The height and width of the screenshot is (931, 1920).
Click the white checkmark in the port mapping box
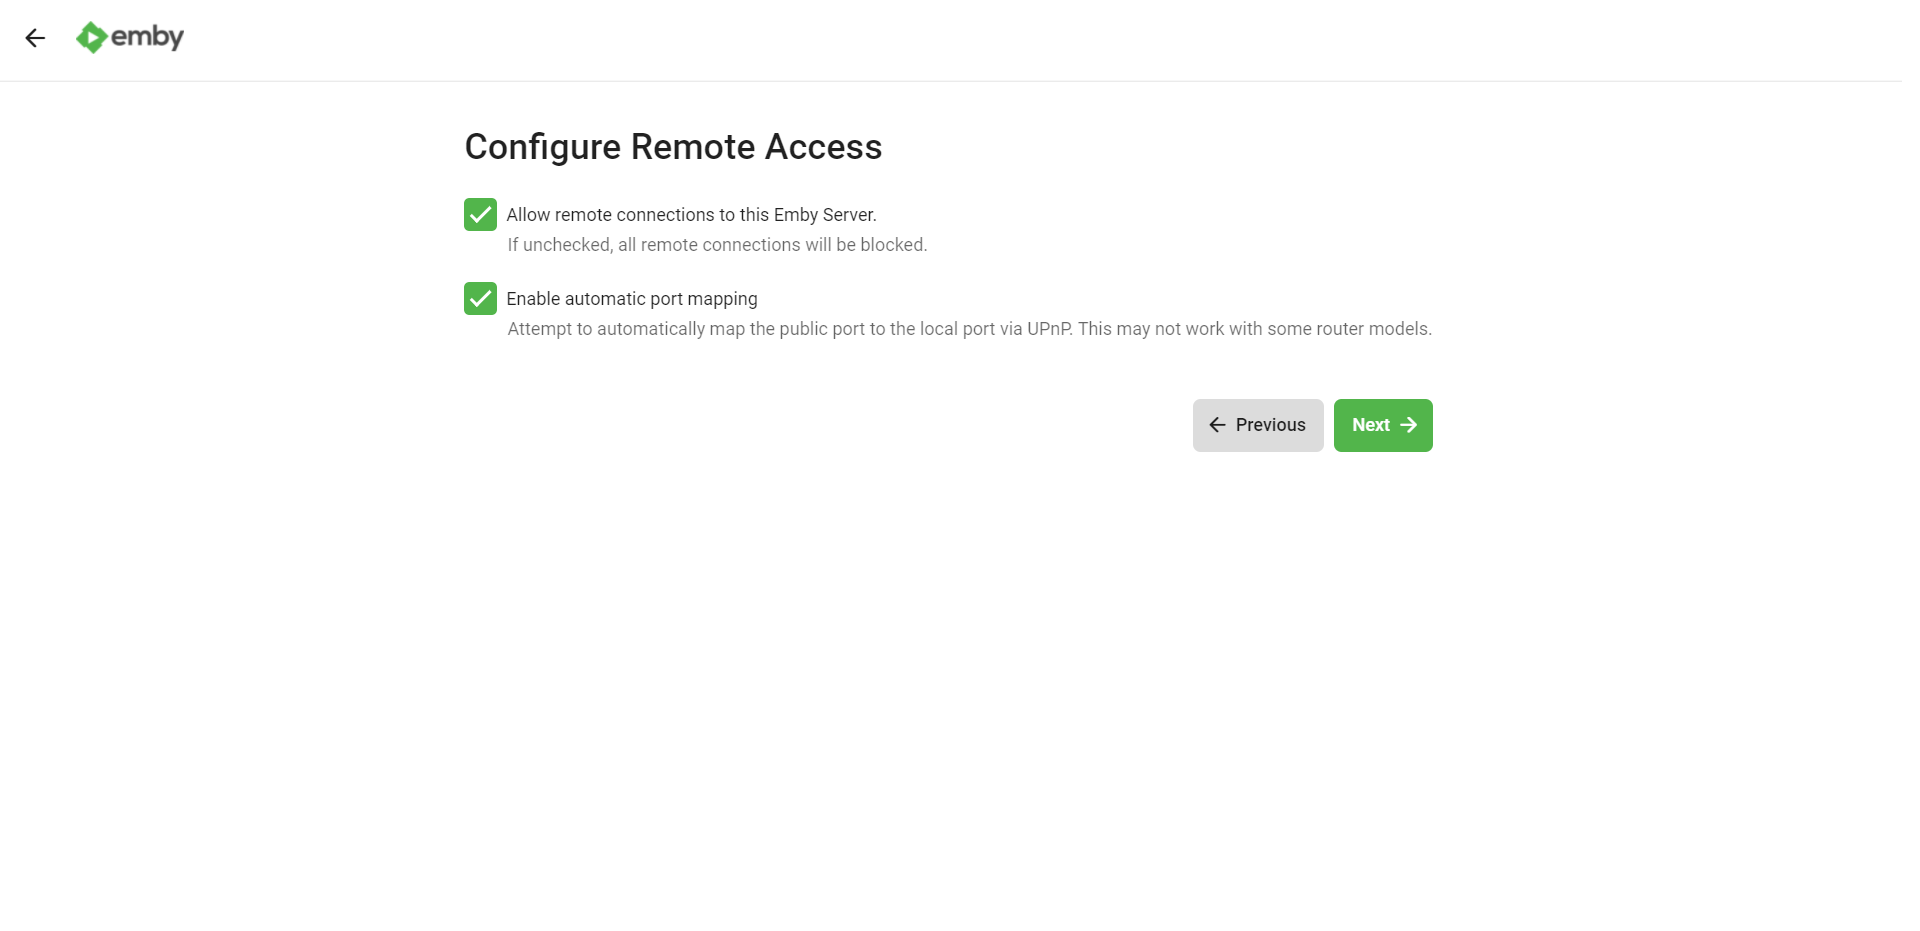tap(480, 299)
